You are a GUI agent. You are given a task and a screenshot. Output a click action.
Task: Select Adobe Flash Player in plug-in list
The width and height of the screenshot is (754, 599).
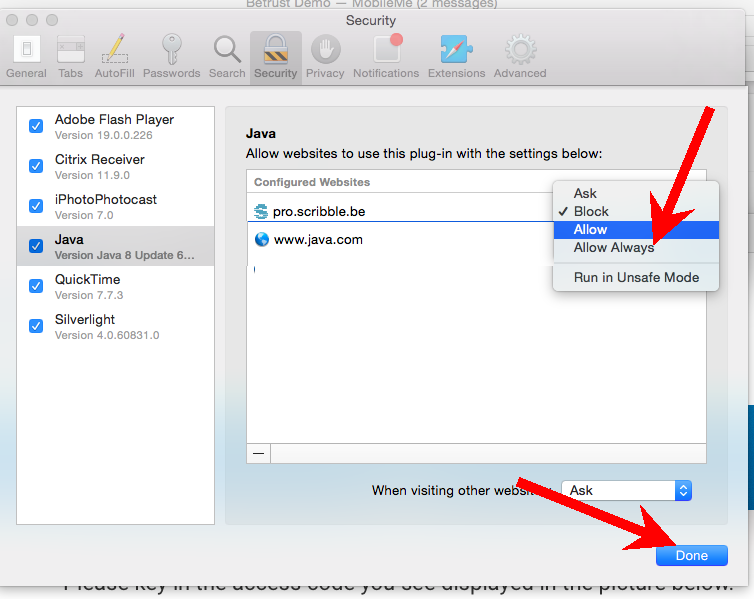(x=115, y=126)
